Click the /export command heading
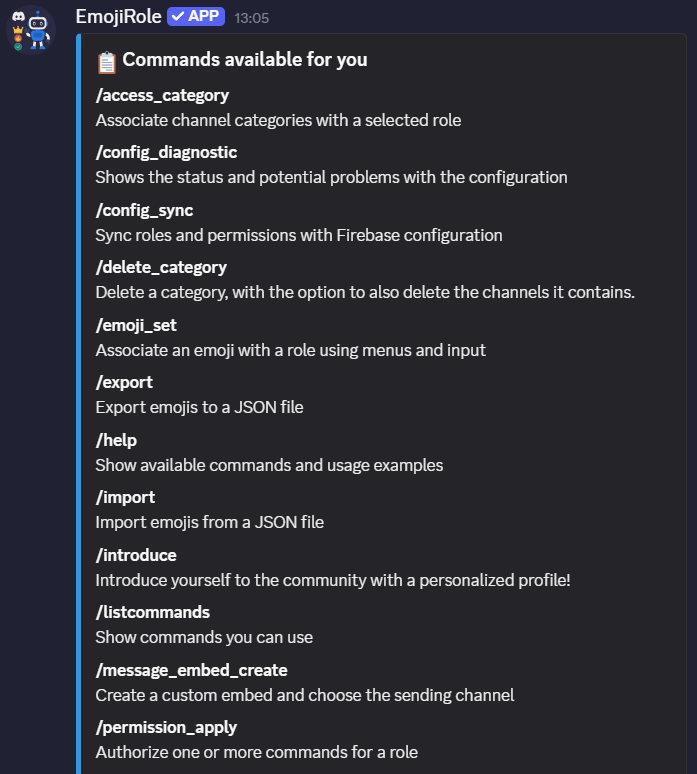 click(x=124, y=382)
